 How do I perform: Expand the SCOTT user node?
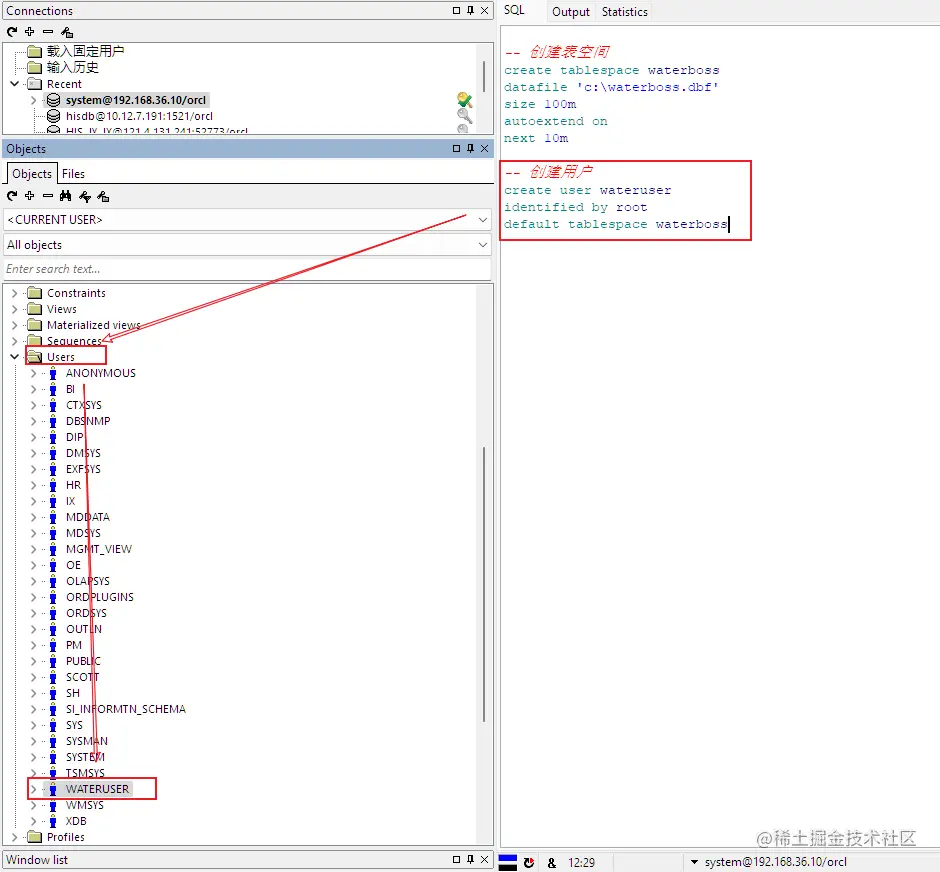(x=34, y=677)
